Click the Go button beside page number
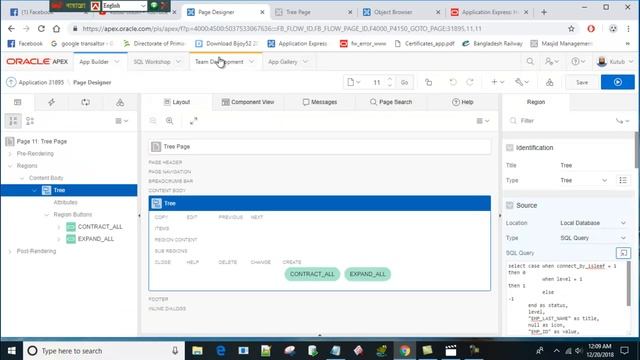This screenshot has width=640, height=360. (x=404, y=82)
